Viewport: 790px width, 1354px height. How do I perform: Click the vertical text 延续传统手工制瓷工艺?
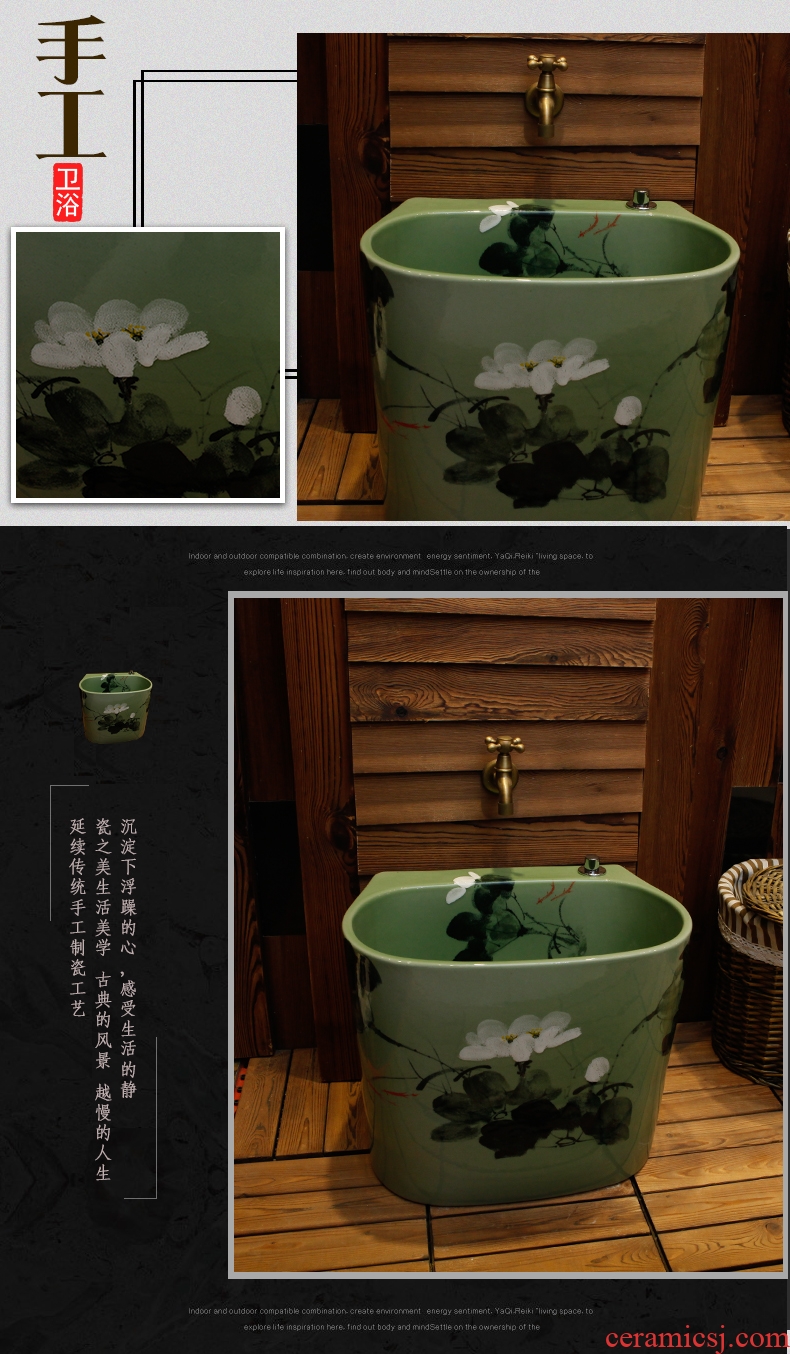pyautogui.click(x=77, y=917)
